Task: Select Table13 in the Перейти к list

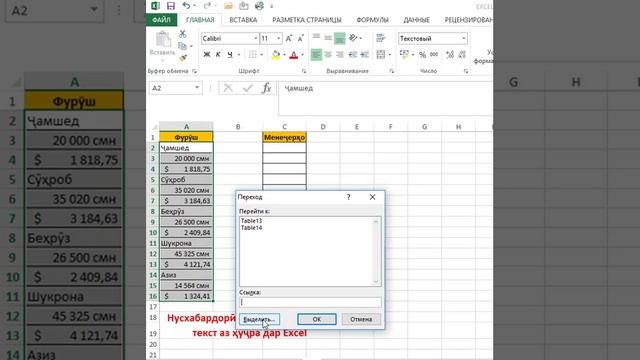Action: click(x=251, y=221)
